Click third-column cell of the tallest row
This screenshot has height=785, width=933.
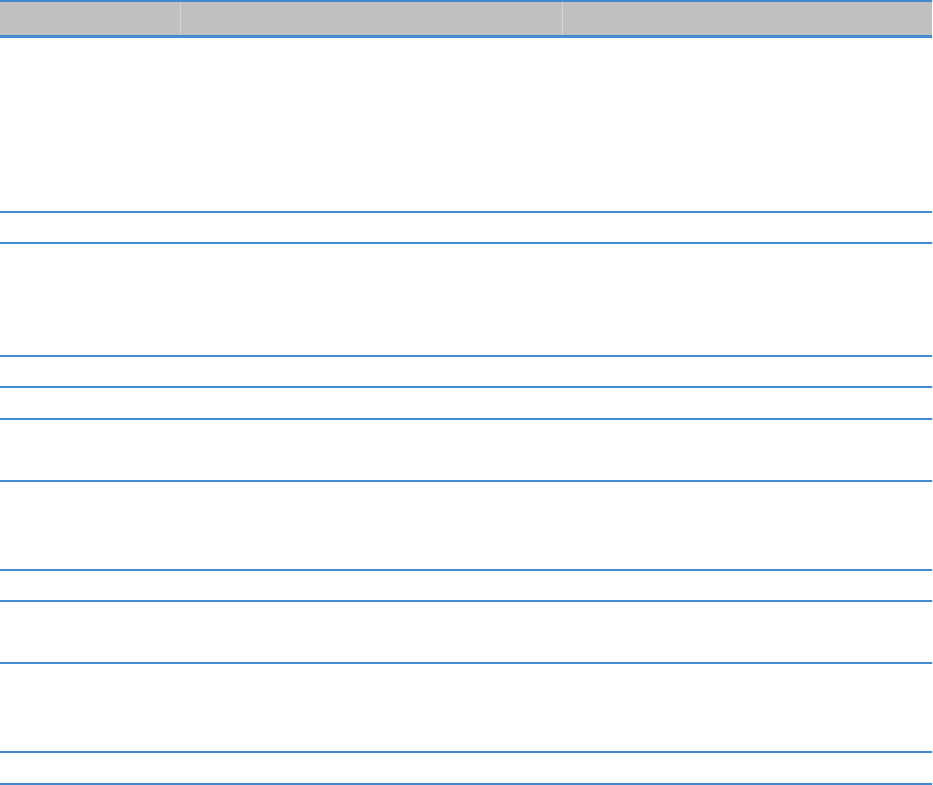[x=747, y=124]
